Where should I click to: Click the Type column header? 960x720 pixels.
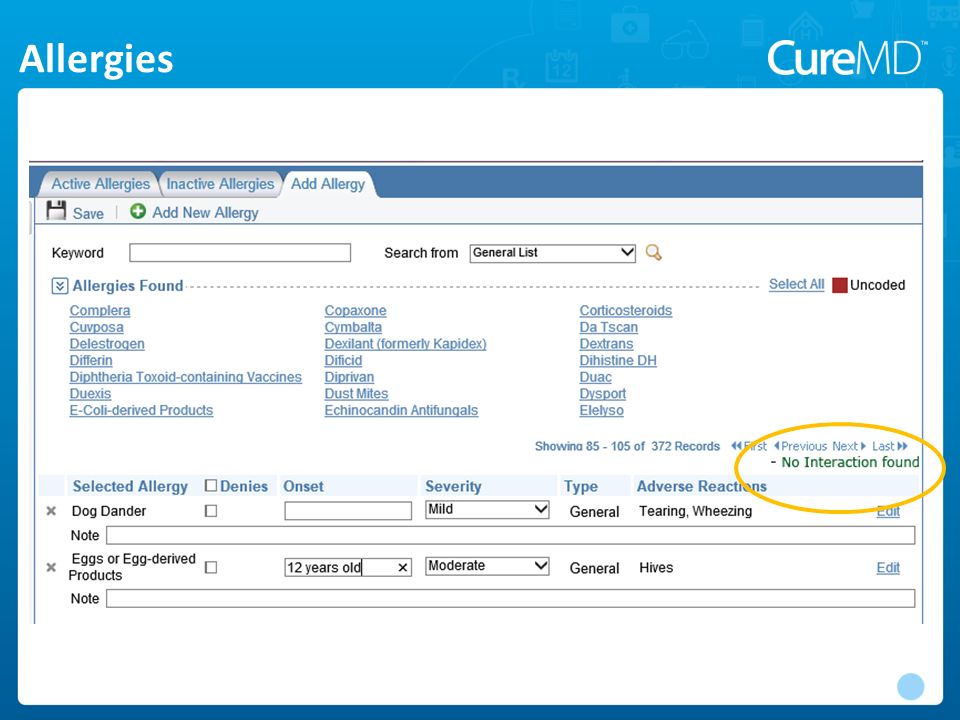[x=581, y=486]
